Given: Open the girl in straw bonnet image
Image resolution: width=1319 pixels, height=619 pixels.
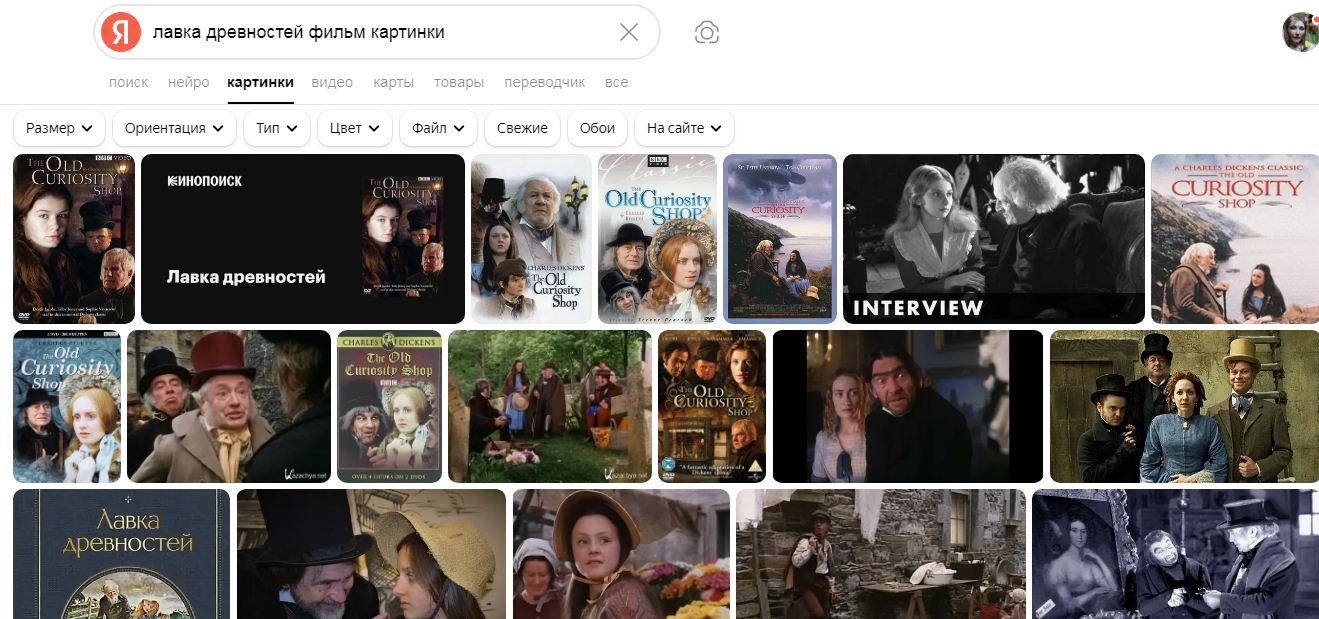Looking at the screenshot, I should [621, 553].
